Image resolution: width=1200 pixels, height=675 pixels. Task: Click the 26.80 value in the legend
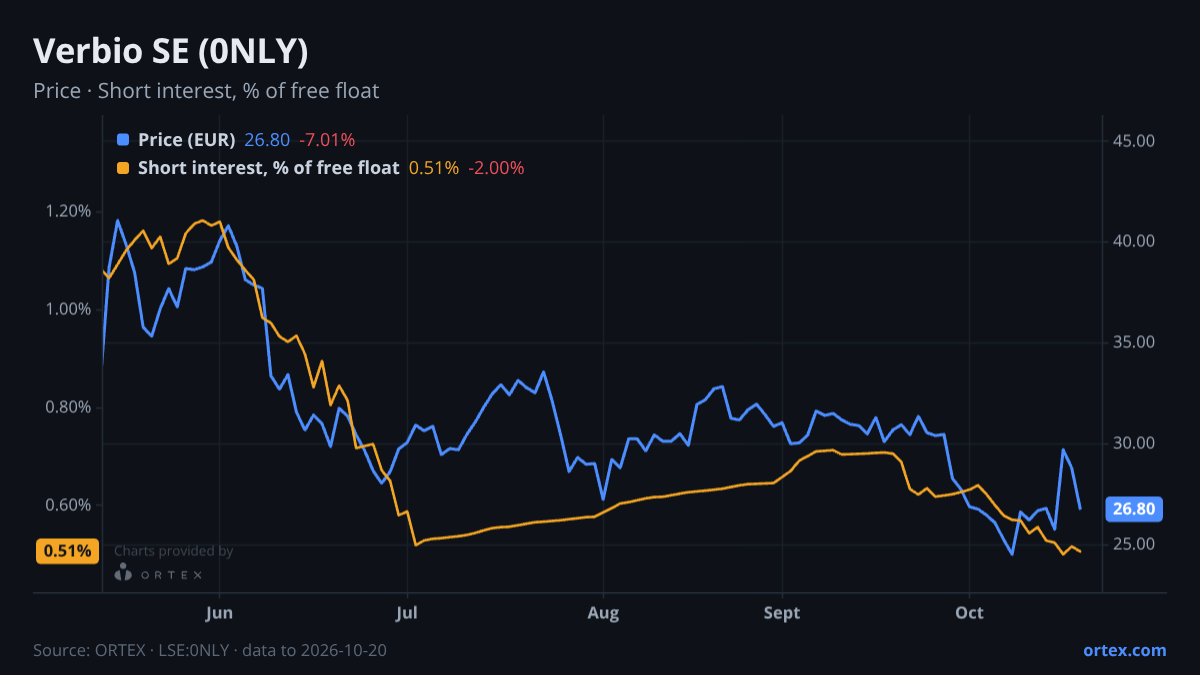tap(266, 140)
